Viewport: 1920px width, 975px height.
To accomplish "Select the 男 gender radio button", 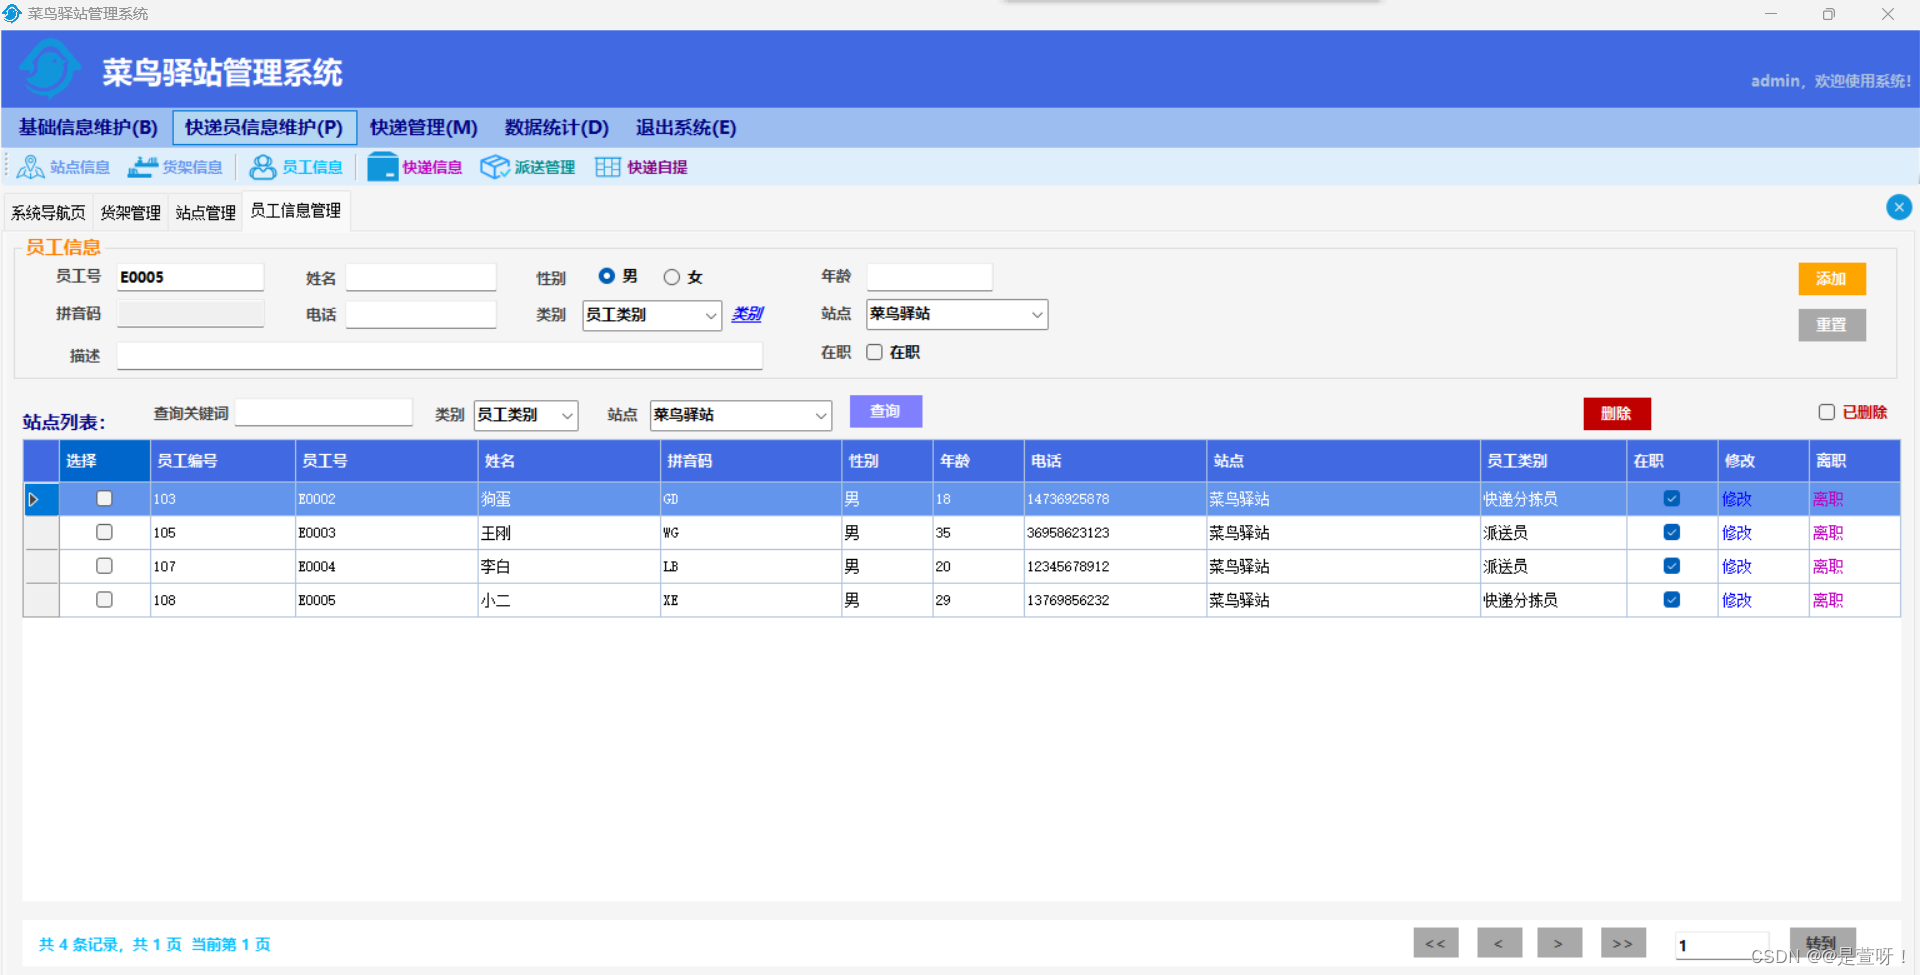I will coord(606,276).
